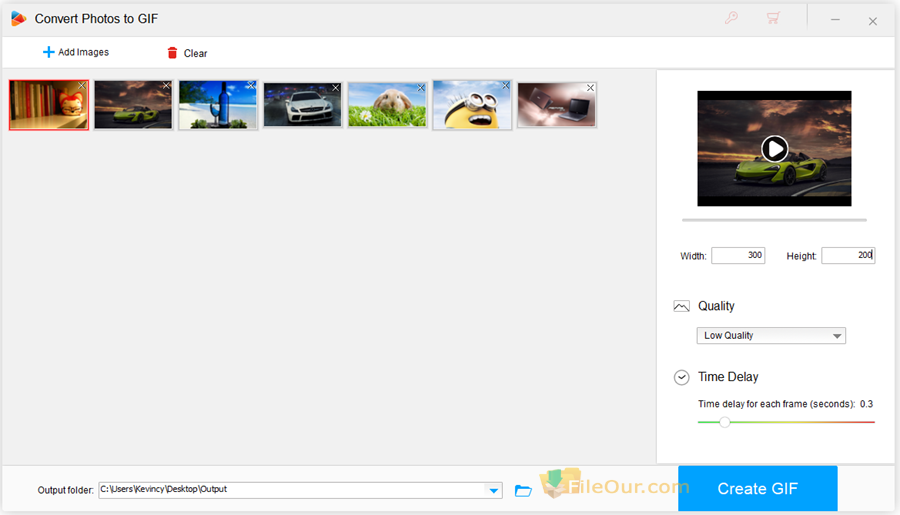Screen dimensions: 900x515
Task: Remove the rabbit image
Action: [x=421, y=88]
